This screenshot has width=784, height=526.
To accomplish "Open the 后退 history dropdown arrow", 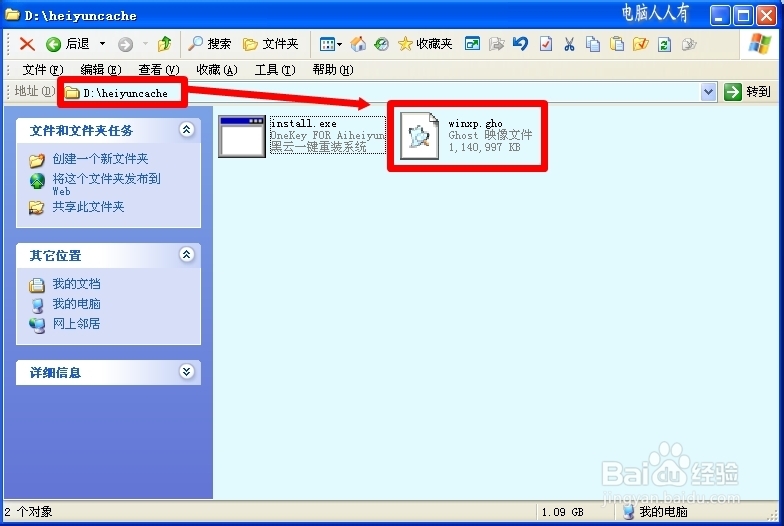I will pos(102,44).
